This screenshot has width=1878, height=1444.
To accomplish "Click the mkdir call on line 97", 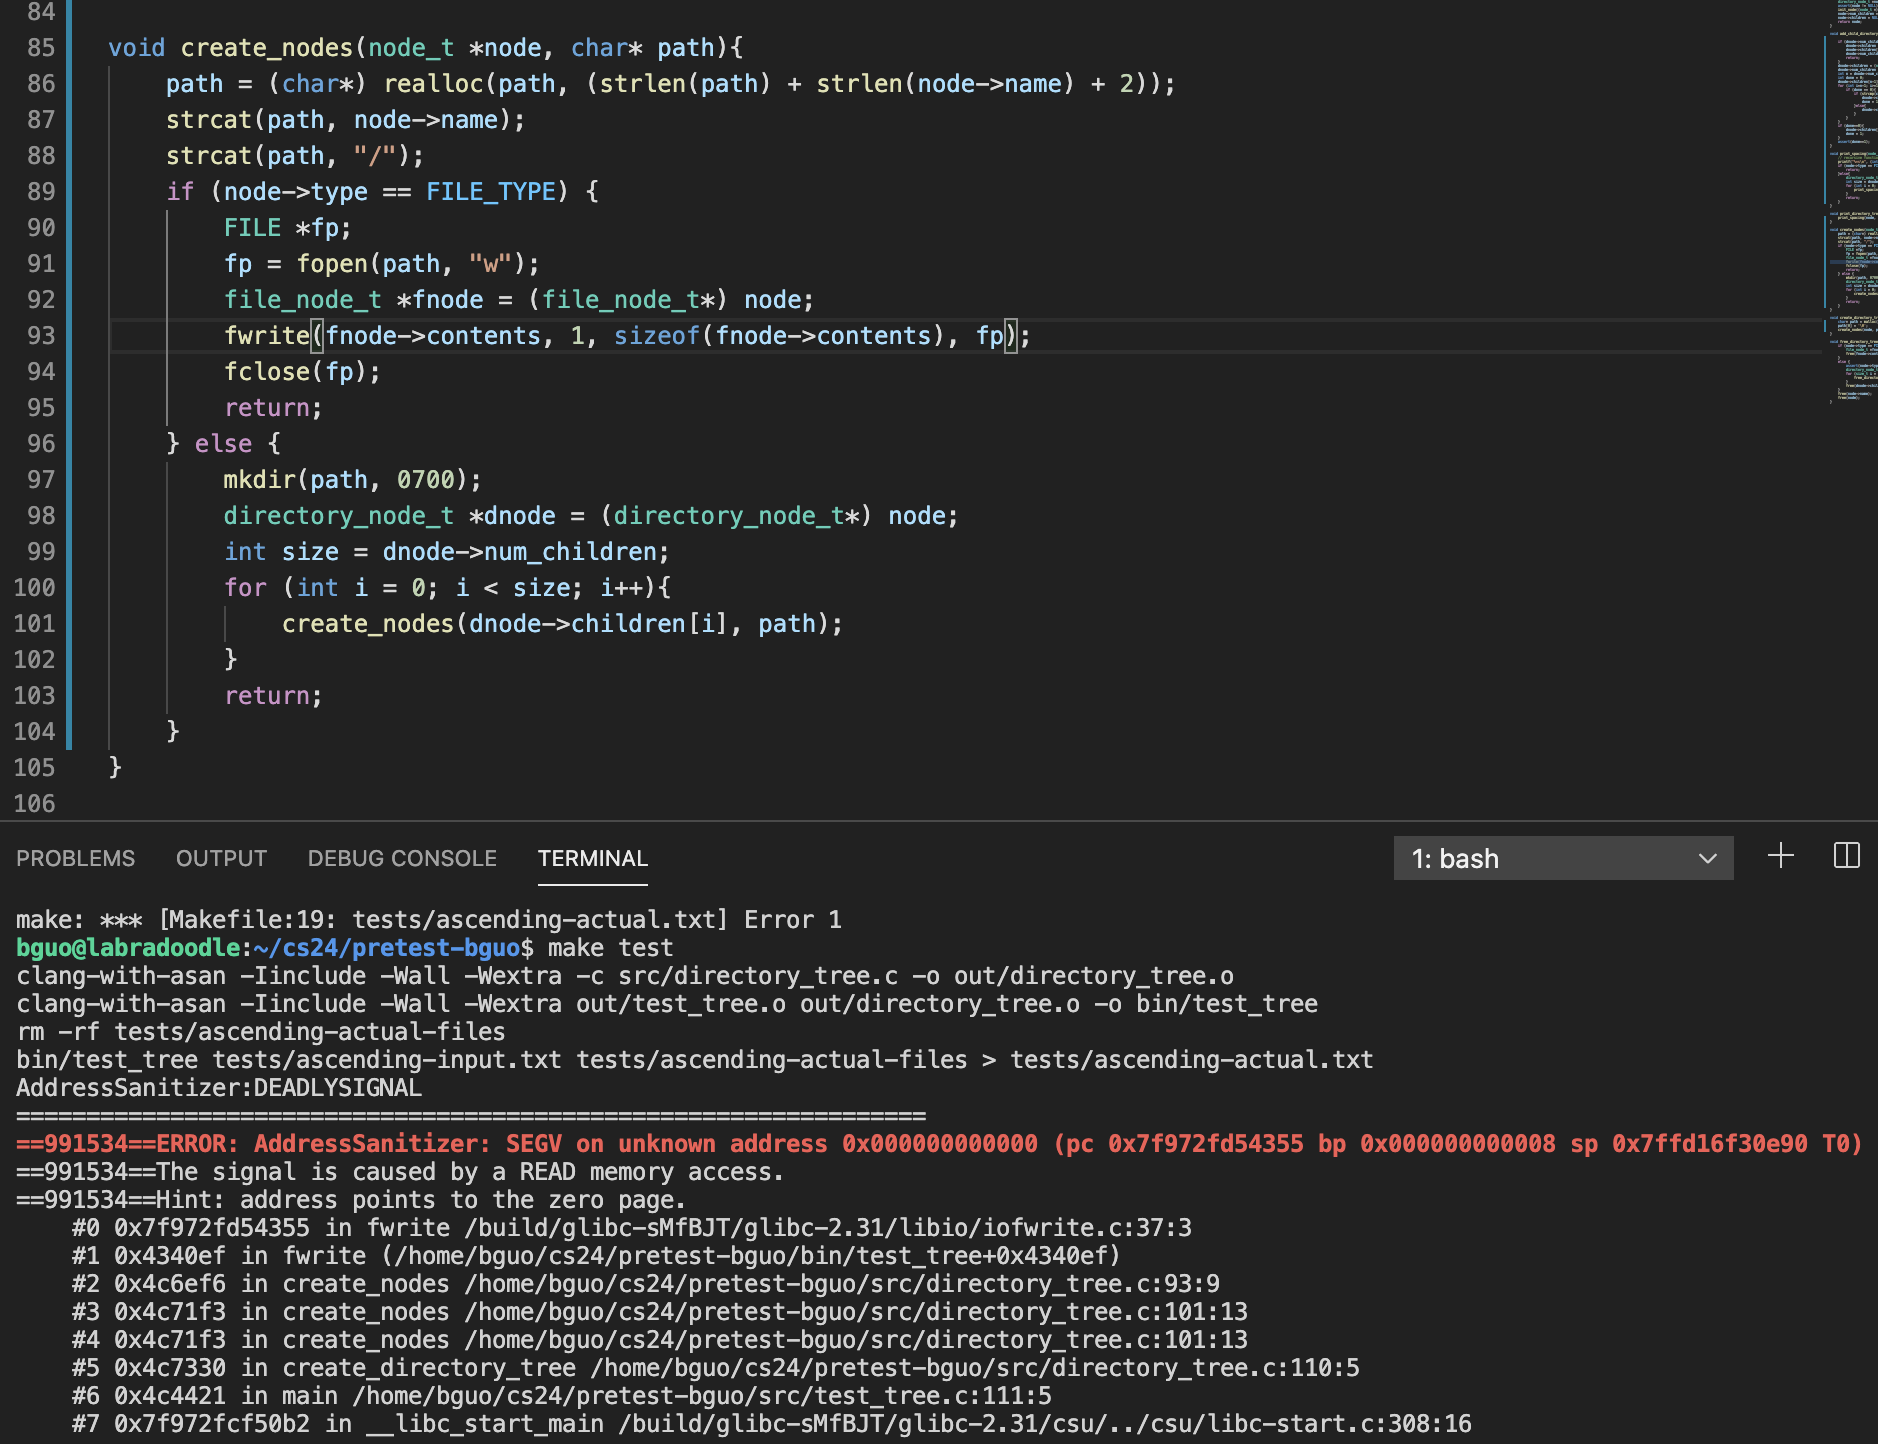I will [258, 480].
